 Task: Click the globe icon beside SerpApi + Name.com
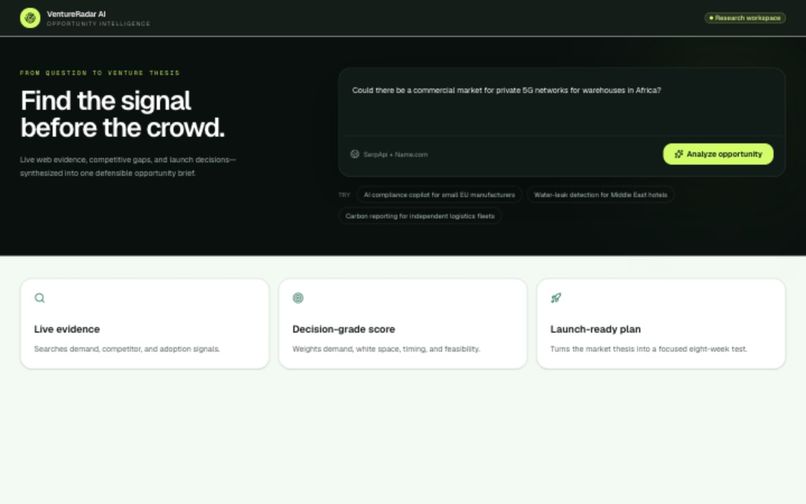355,154
